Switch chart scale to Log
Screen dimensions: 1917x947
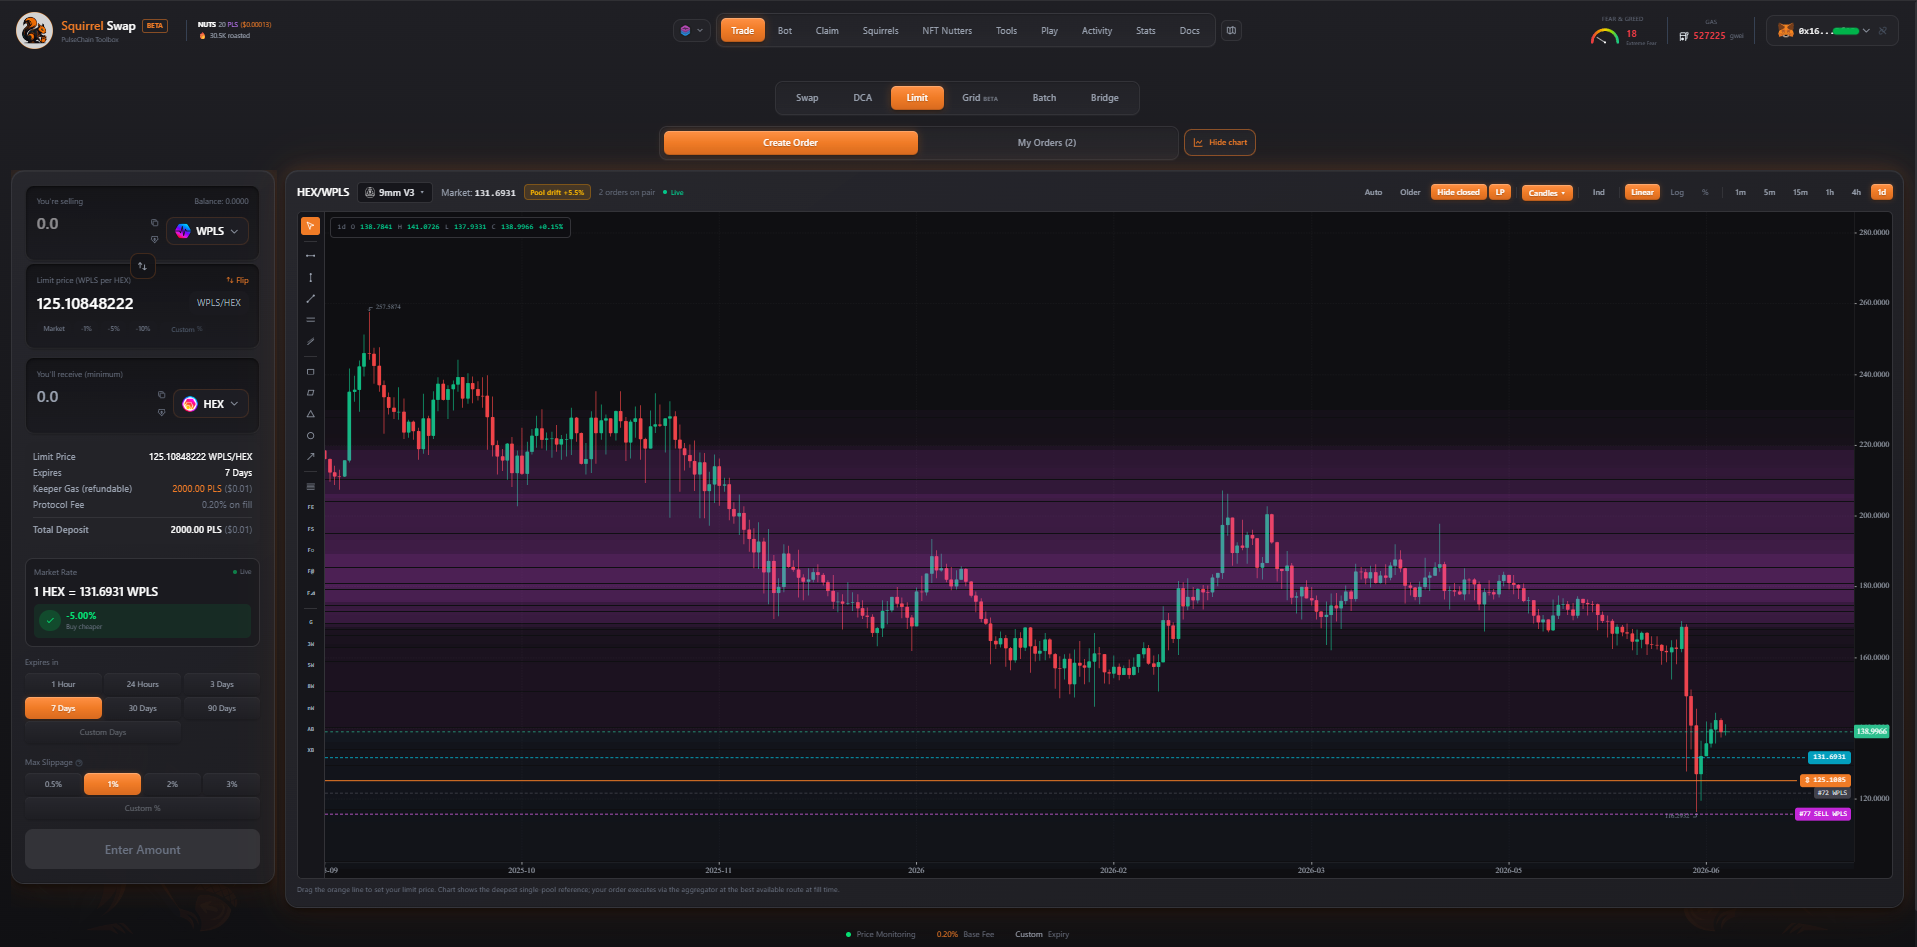1677,192
